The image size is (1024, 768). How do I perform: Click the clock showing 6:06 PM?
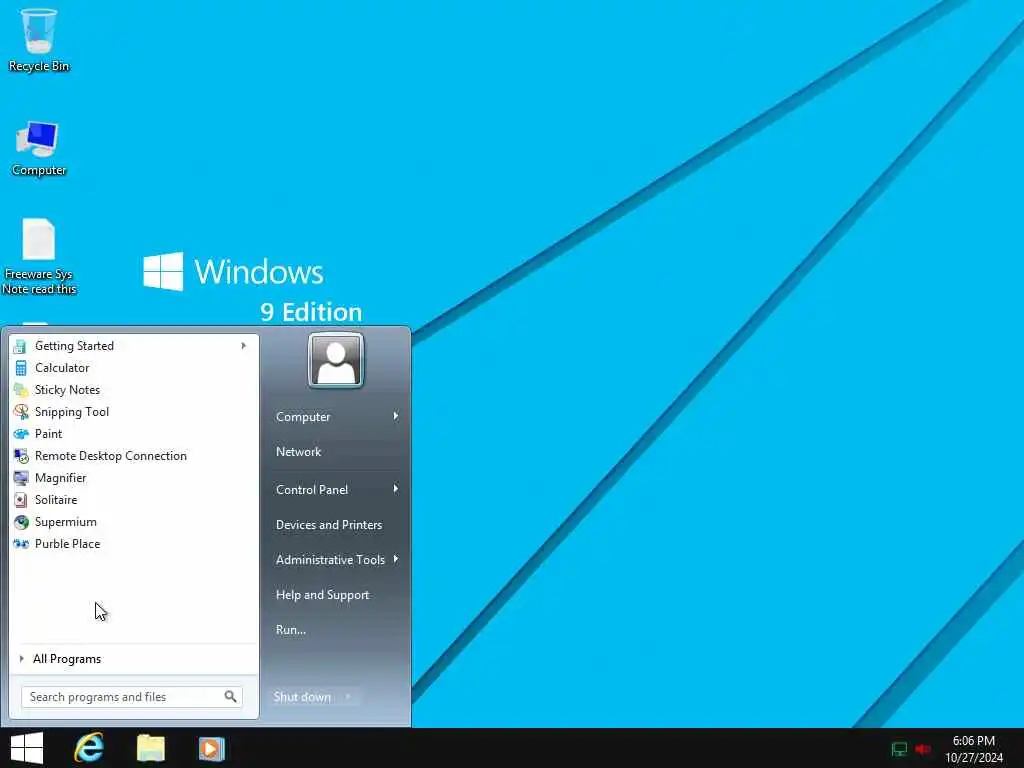coord(974,741)
